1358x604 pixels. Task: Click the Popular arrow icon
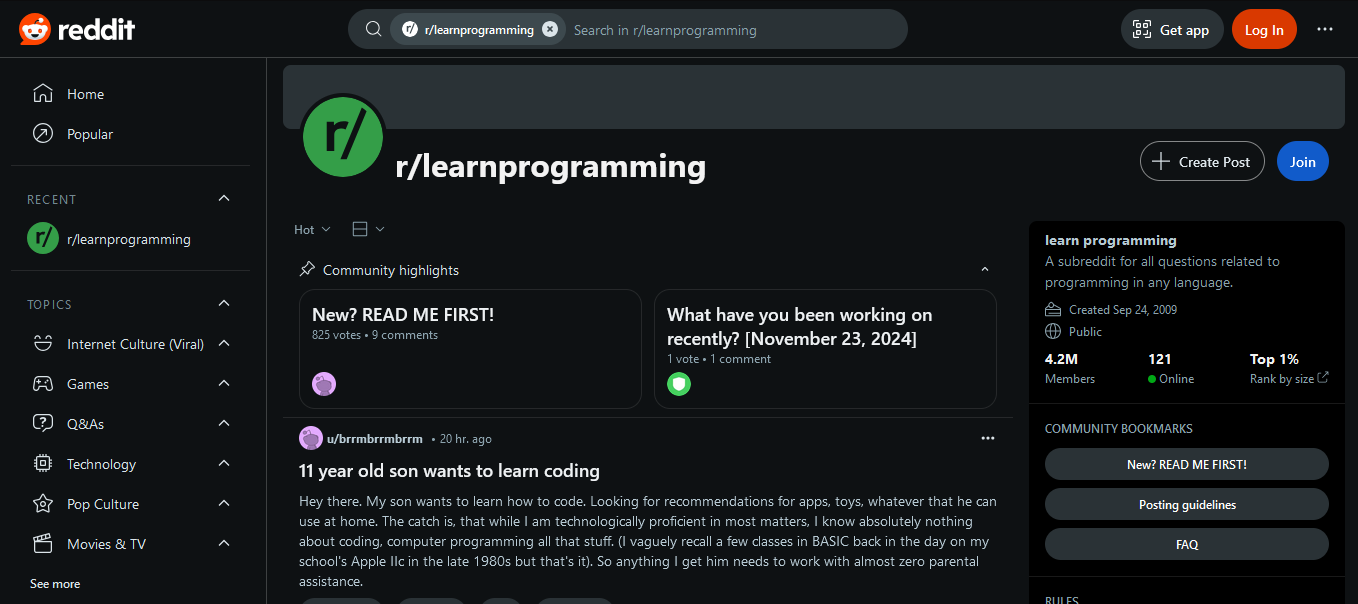tap(42, 134)
